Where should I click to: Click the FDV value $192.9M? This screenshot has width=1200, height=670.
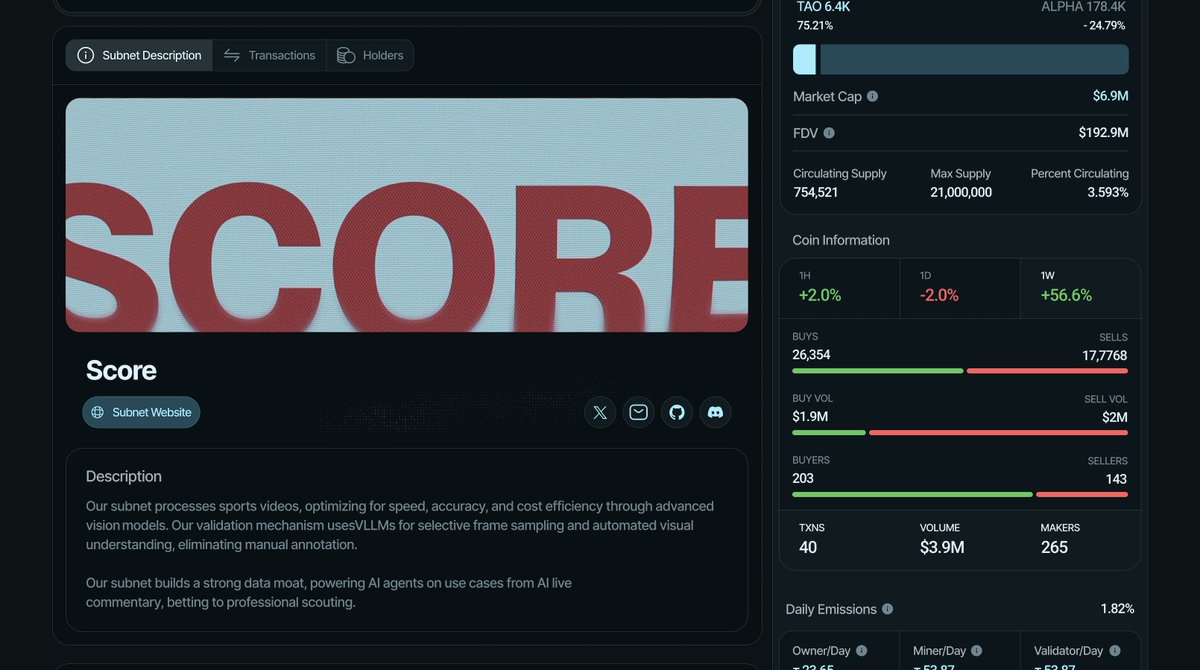[x=1103, y=133]
